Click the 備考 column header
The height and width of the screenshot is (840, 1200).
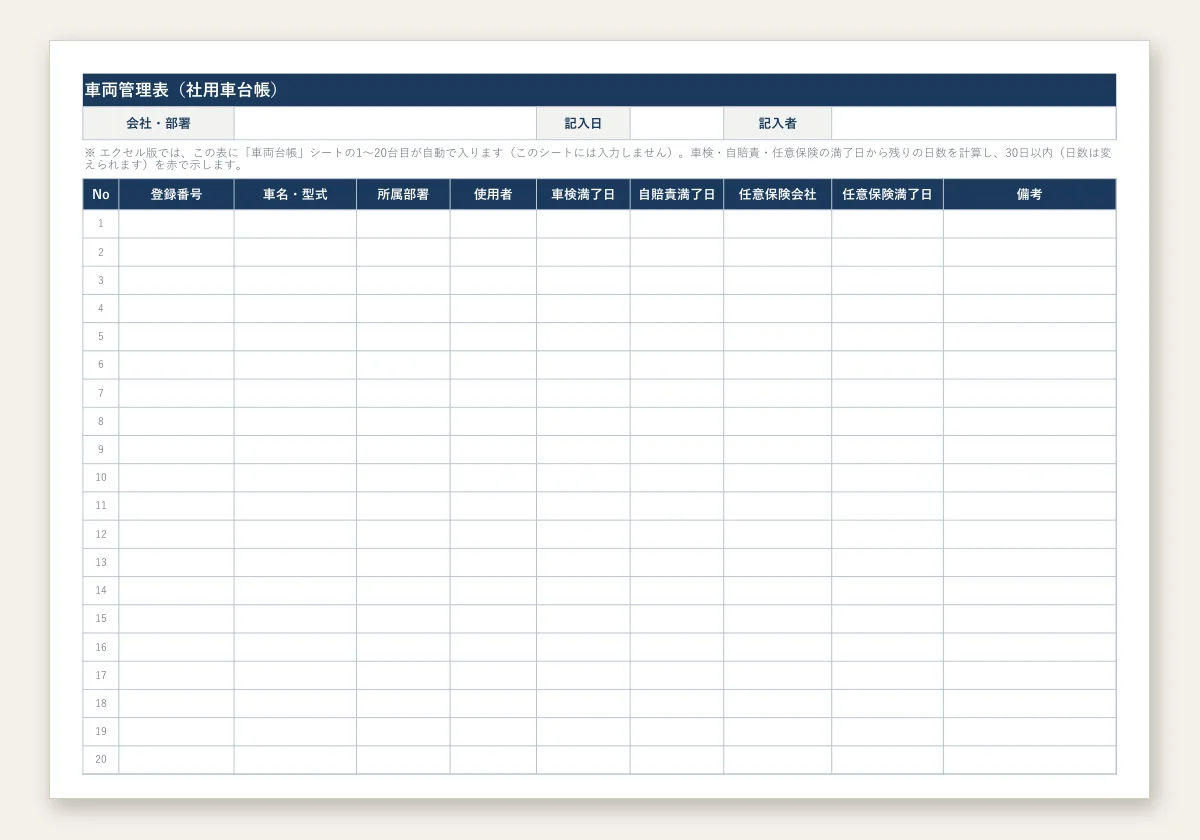click(x=1030, y=194)
